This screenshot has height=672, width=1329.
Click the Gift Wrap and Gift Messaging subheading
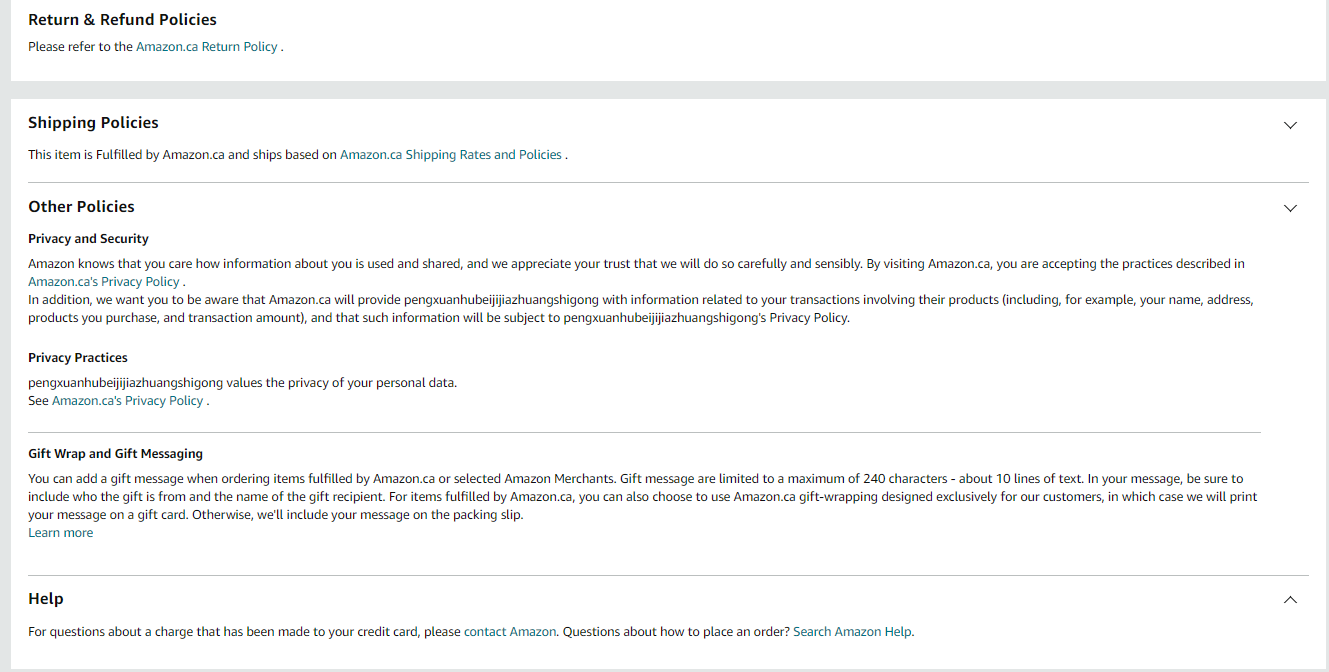pyautogui.click(x=115, y=454)
